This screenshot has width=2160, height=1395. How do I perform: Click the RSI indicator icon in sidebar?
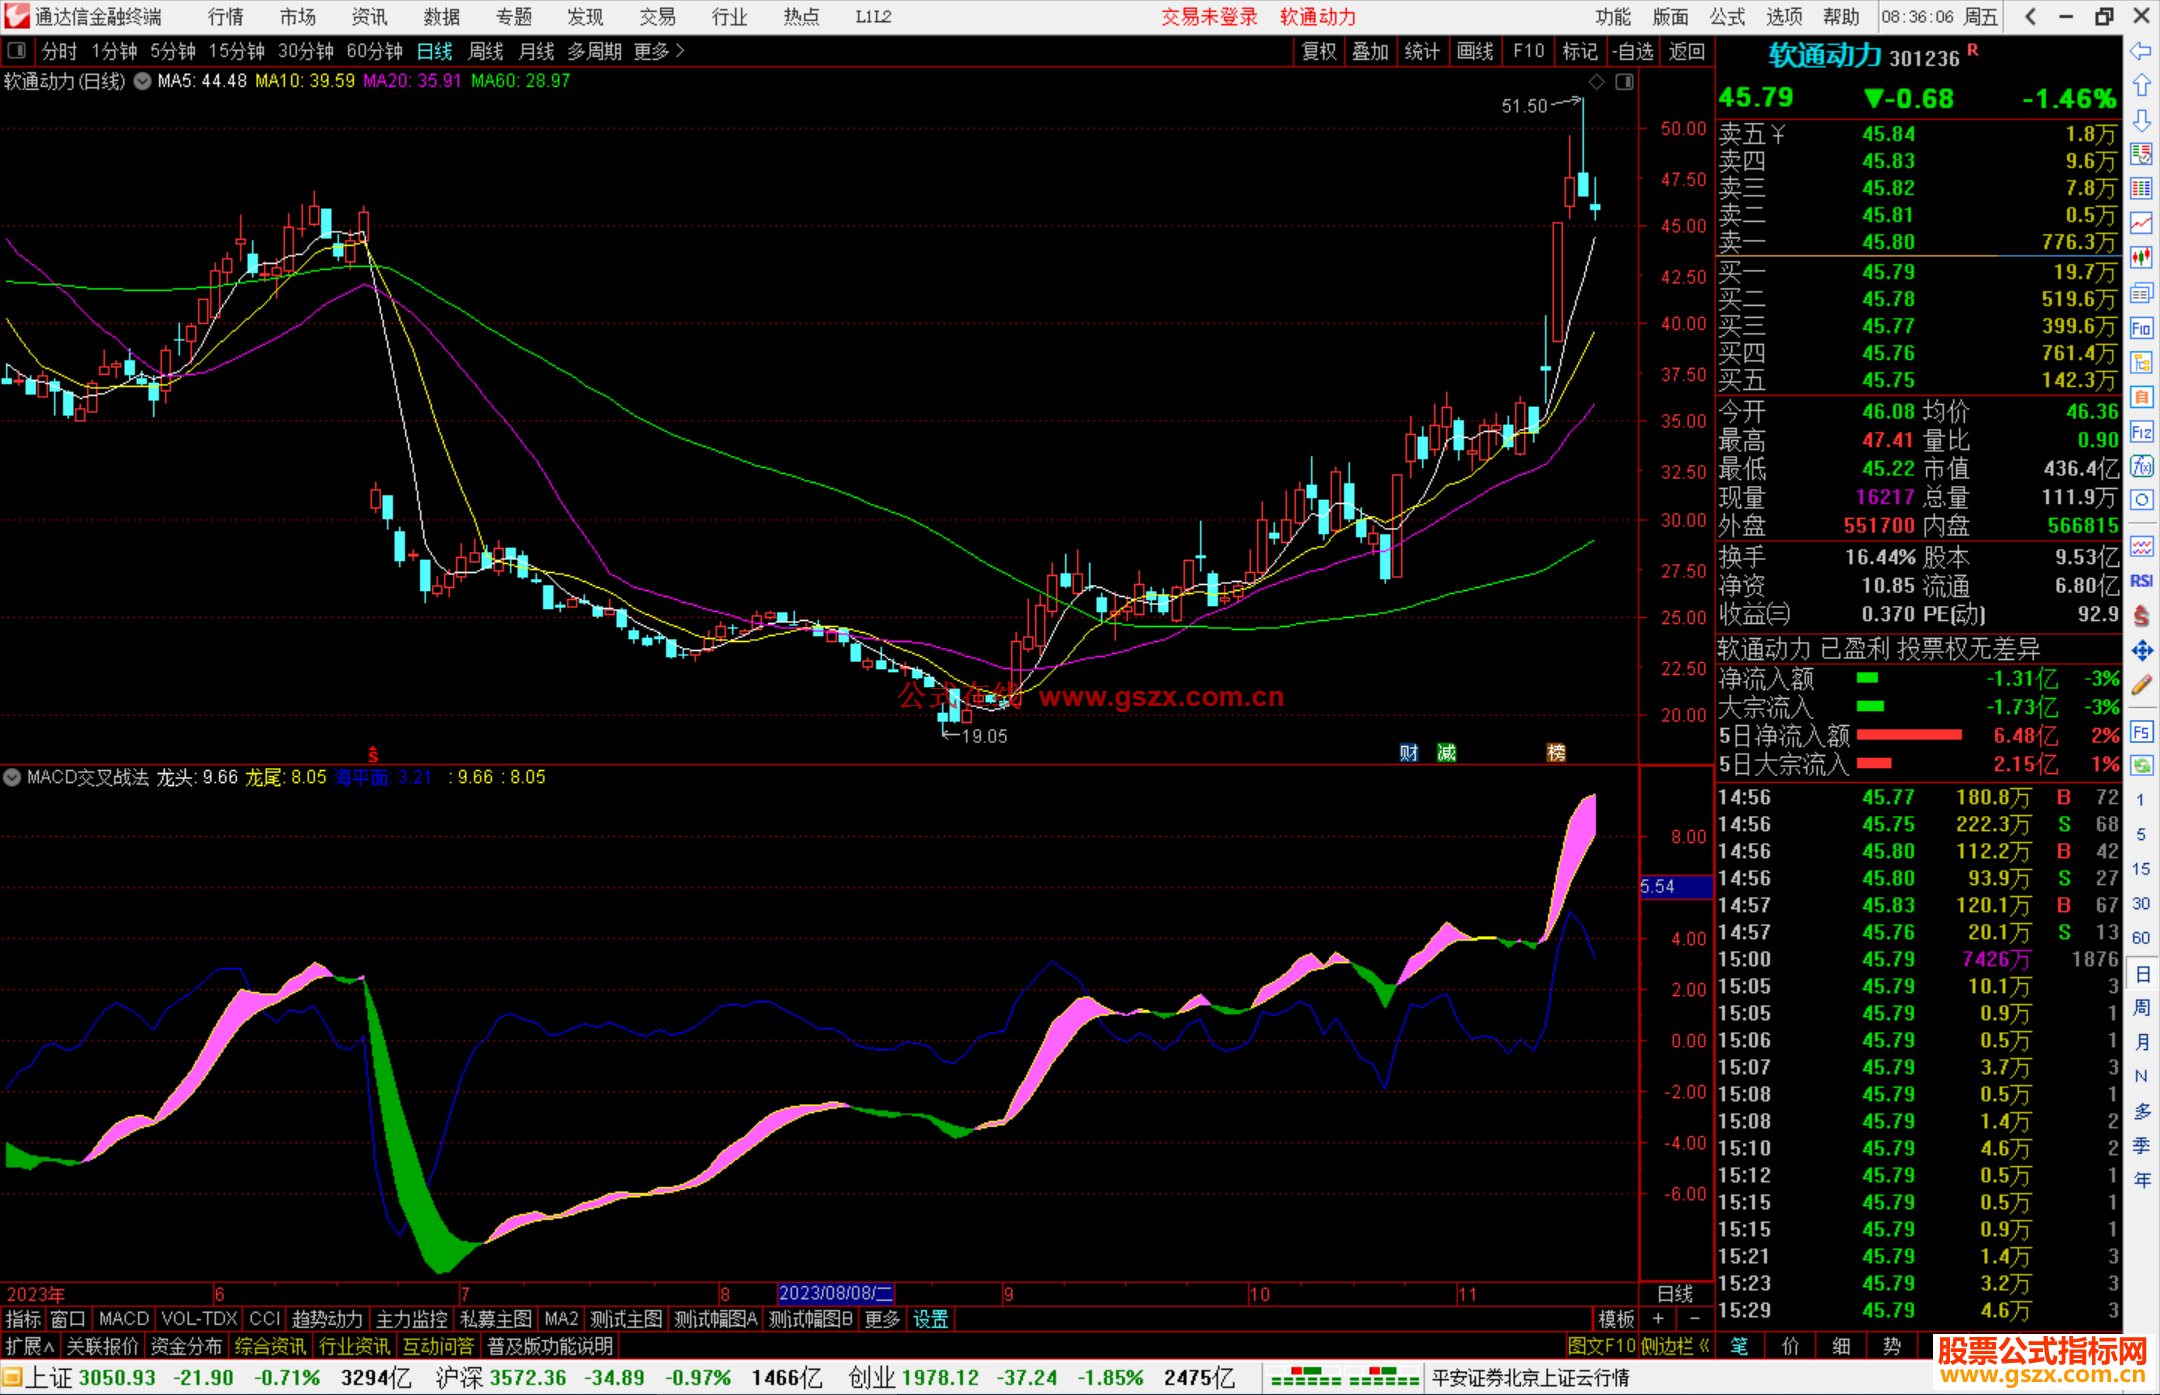[2141, 581]
